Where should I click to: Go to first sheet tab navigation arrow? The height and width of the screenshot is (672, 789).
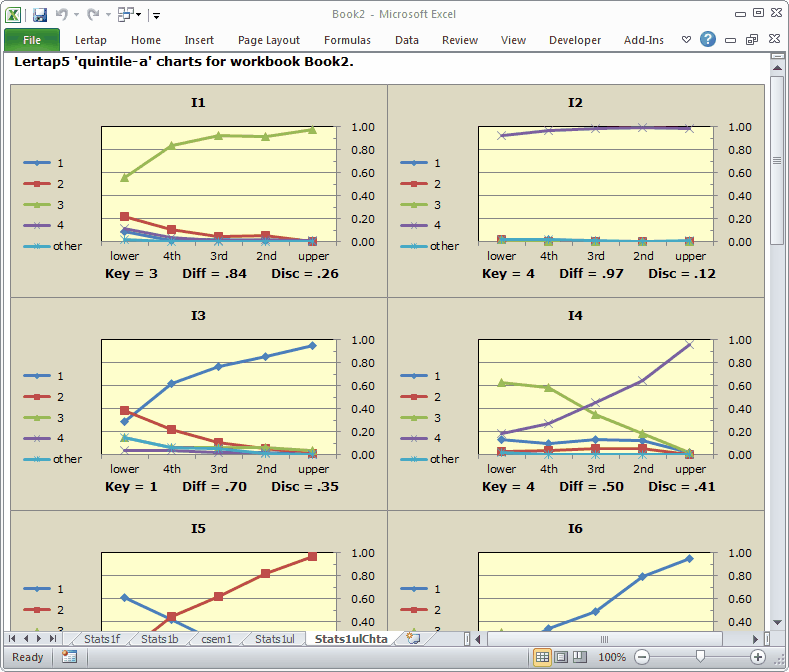[12, 638]
